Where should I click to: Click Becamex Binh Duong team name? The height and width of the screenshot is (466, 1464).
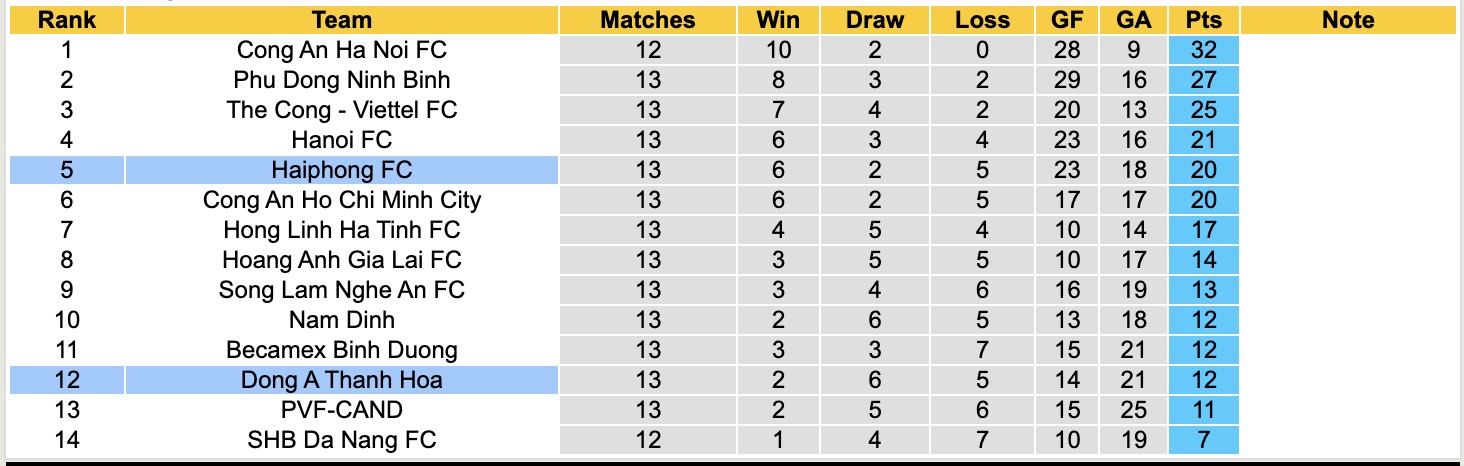(342, 350)
